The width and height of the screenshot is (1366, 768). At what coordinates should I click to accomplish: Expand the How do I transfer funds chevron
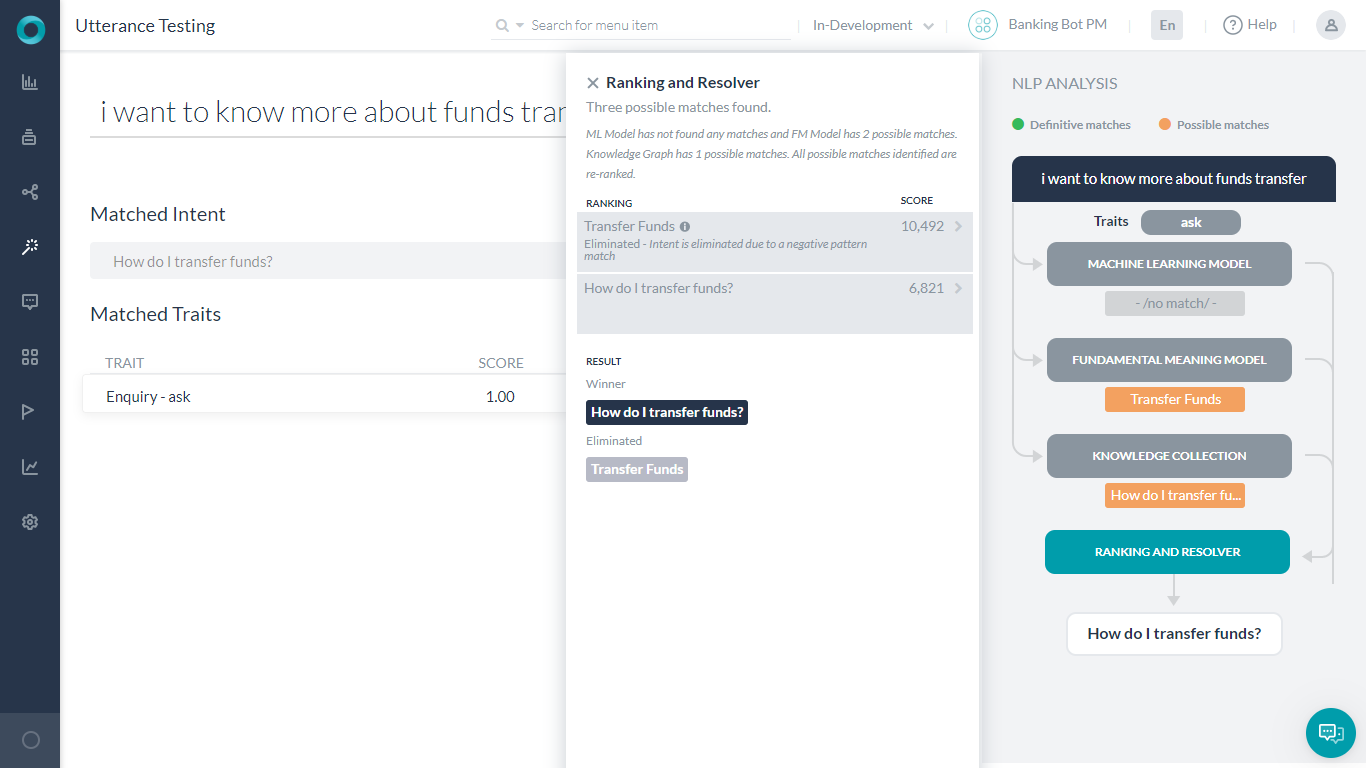(958, 289)
